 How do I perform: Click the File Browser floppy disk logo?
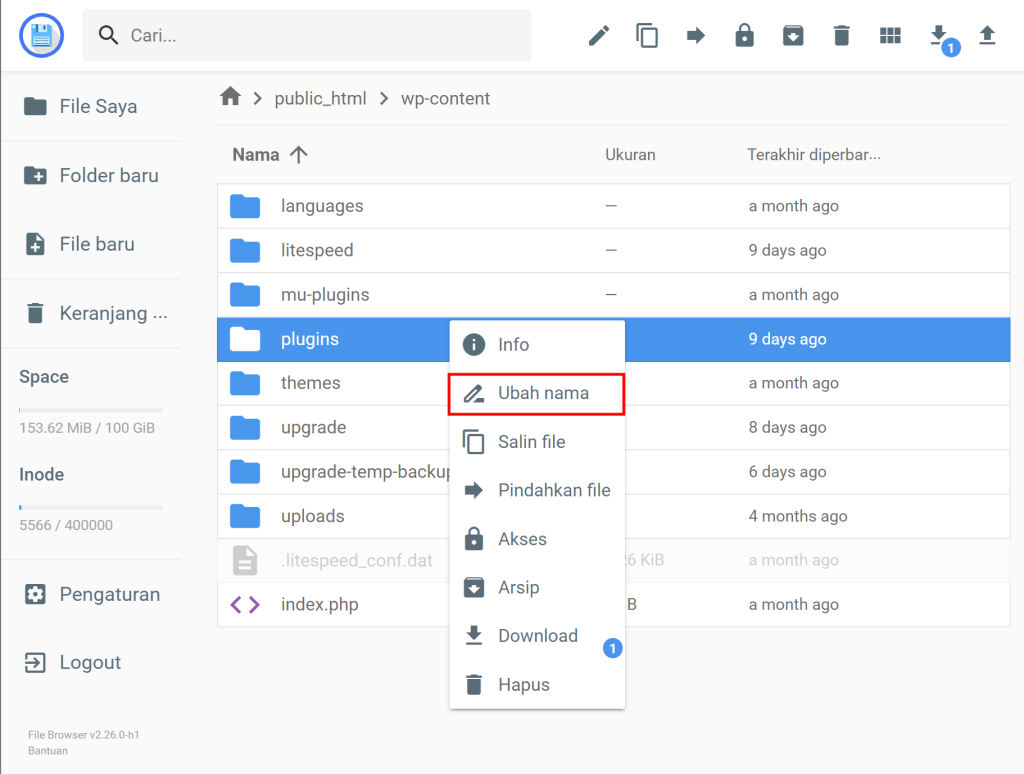point(42,35)
